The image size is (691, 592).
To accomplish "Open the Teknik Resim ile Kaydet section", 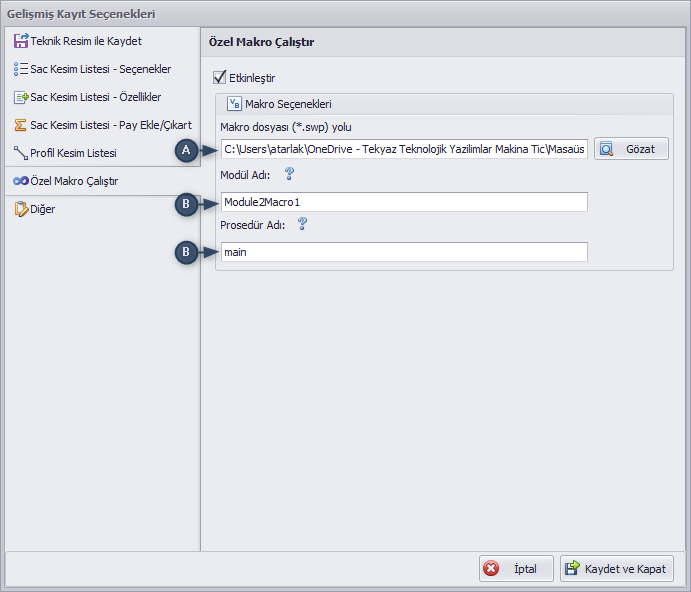I will click(x=102, y=41).
